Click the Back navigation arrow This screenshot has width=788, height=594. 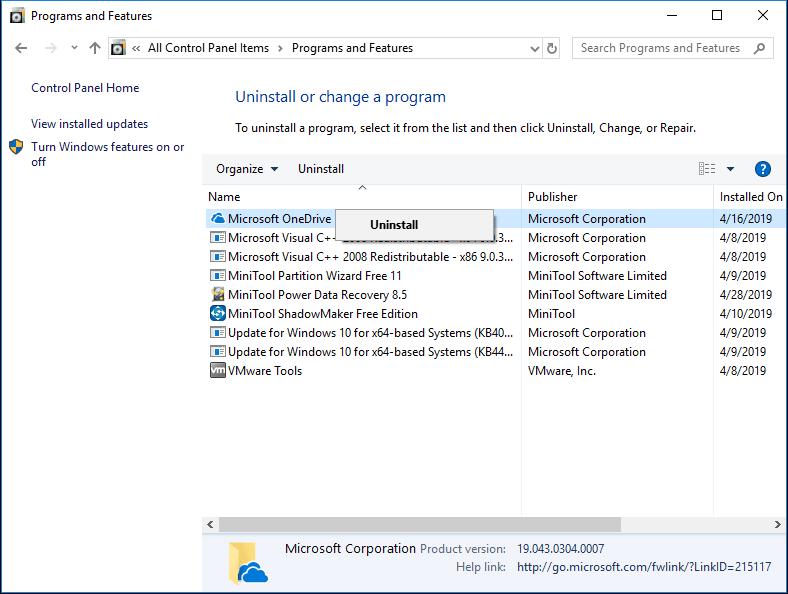coord(22,48)
